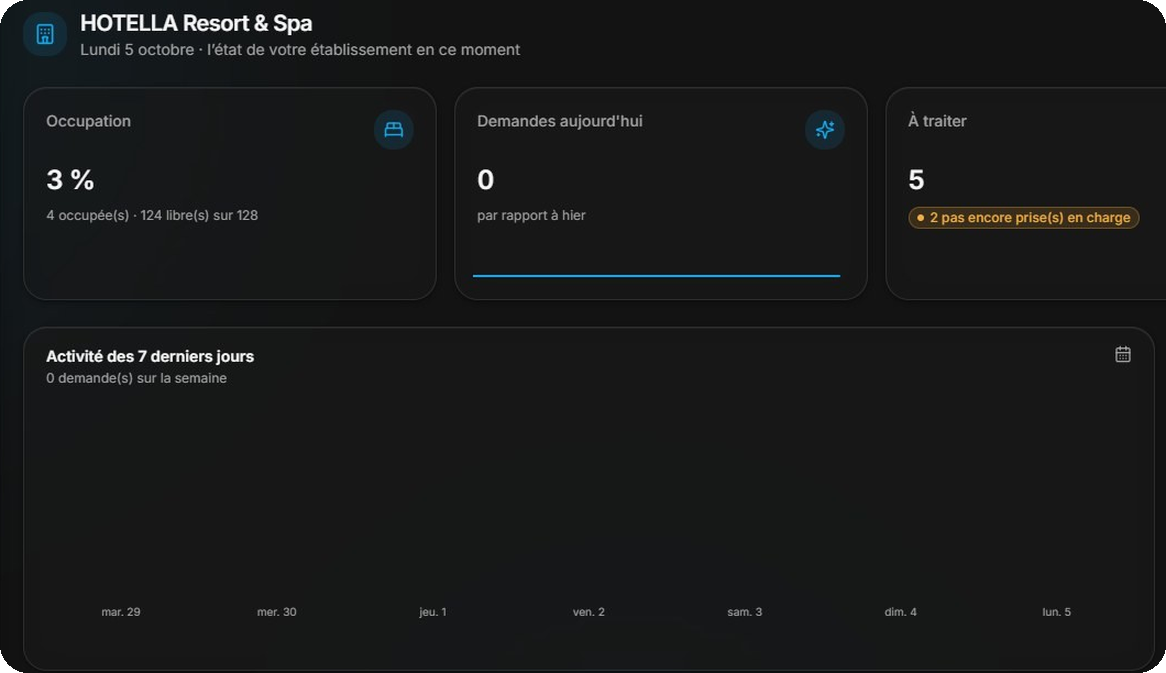Open the calendar icon in Activité panel
The image size is (1166, 673).
(1123, 355)
